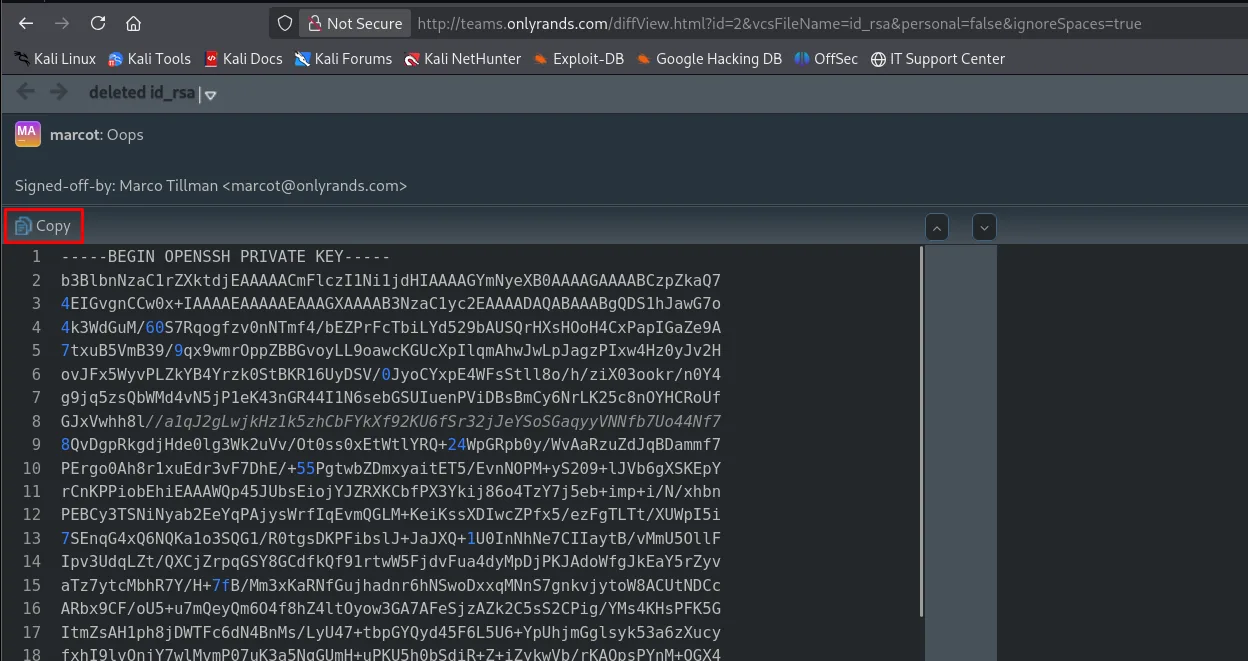Image resolution: width=1248 pixels, height=661 pixels.
Task: Open the Kali Docs bookmark
Action: click(243, 59)
